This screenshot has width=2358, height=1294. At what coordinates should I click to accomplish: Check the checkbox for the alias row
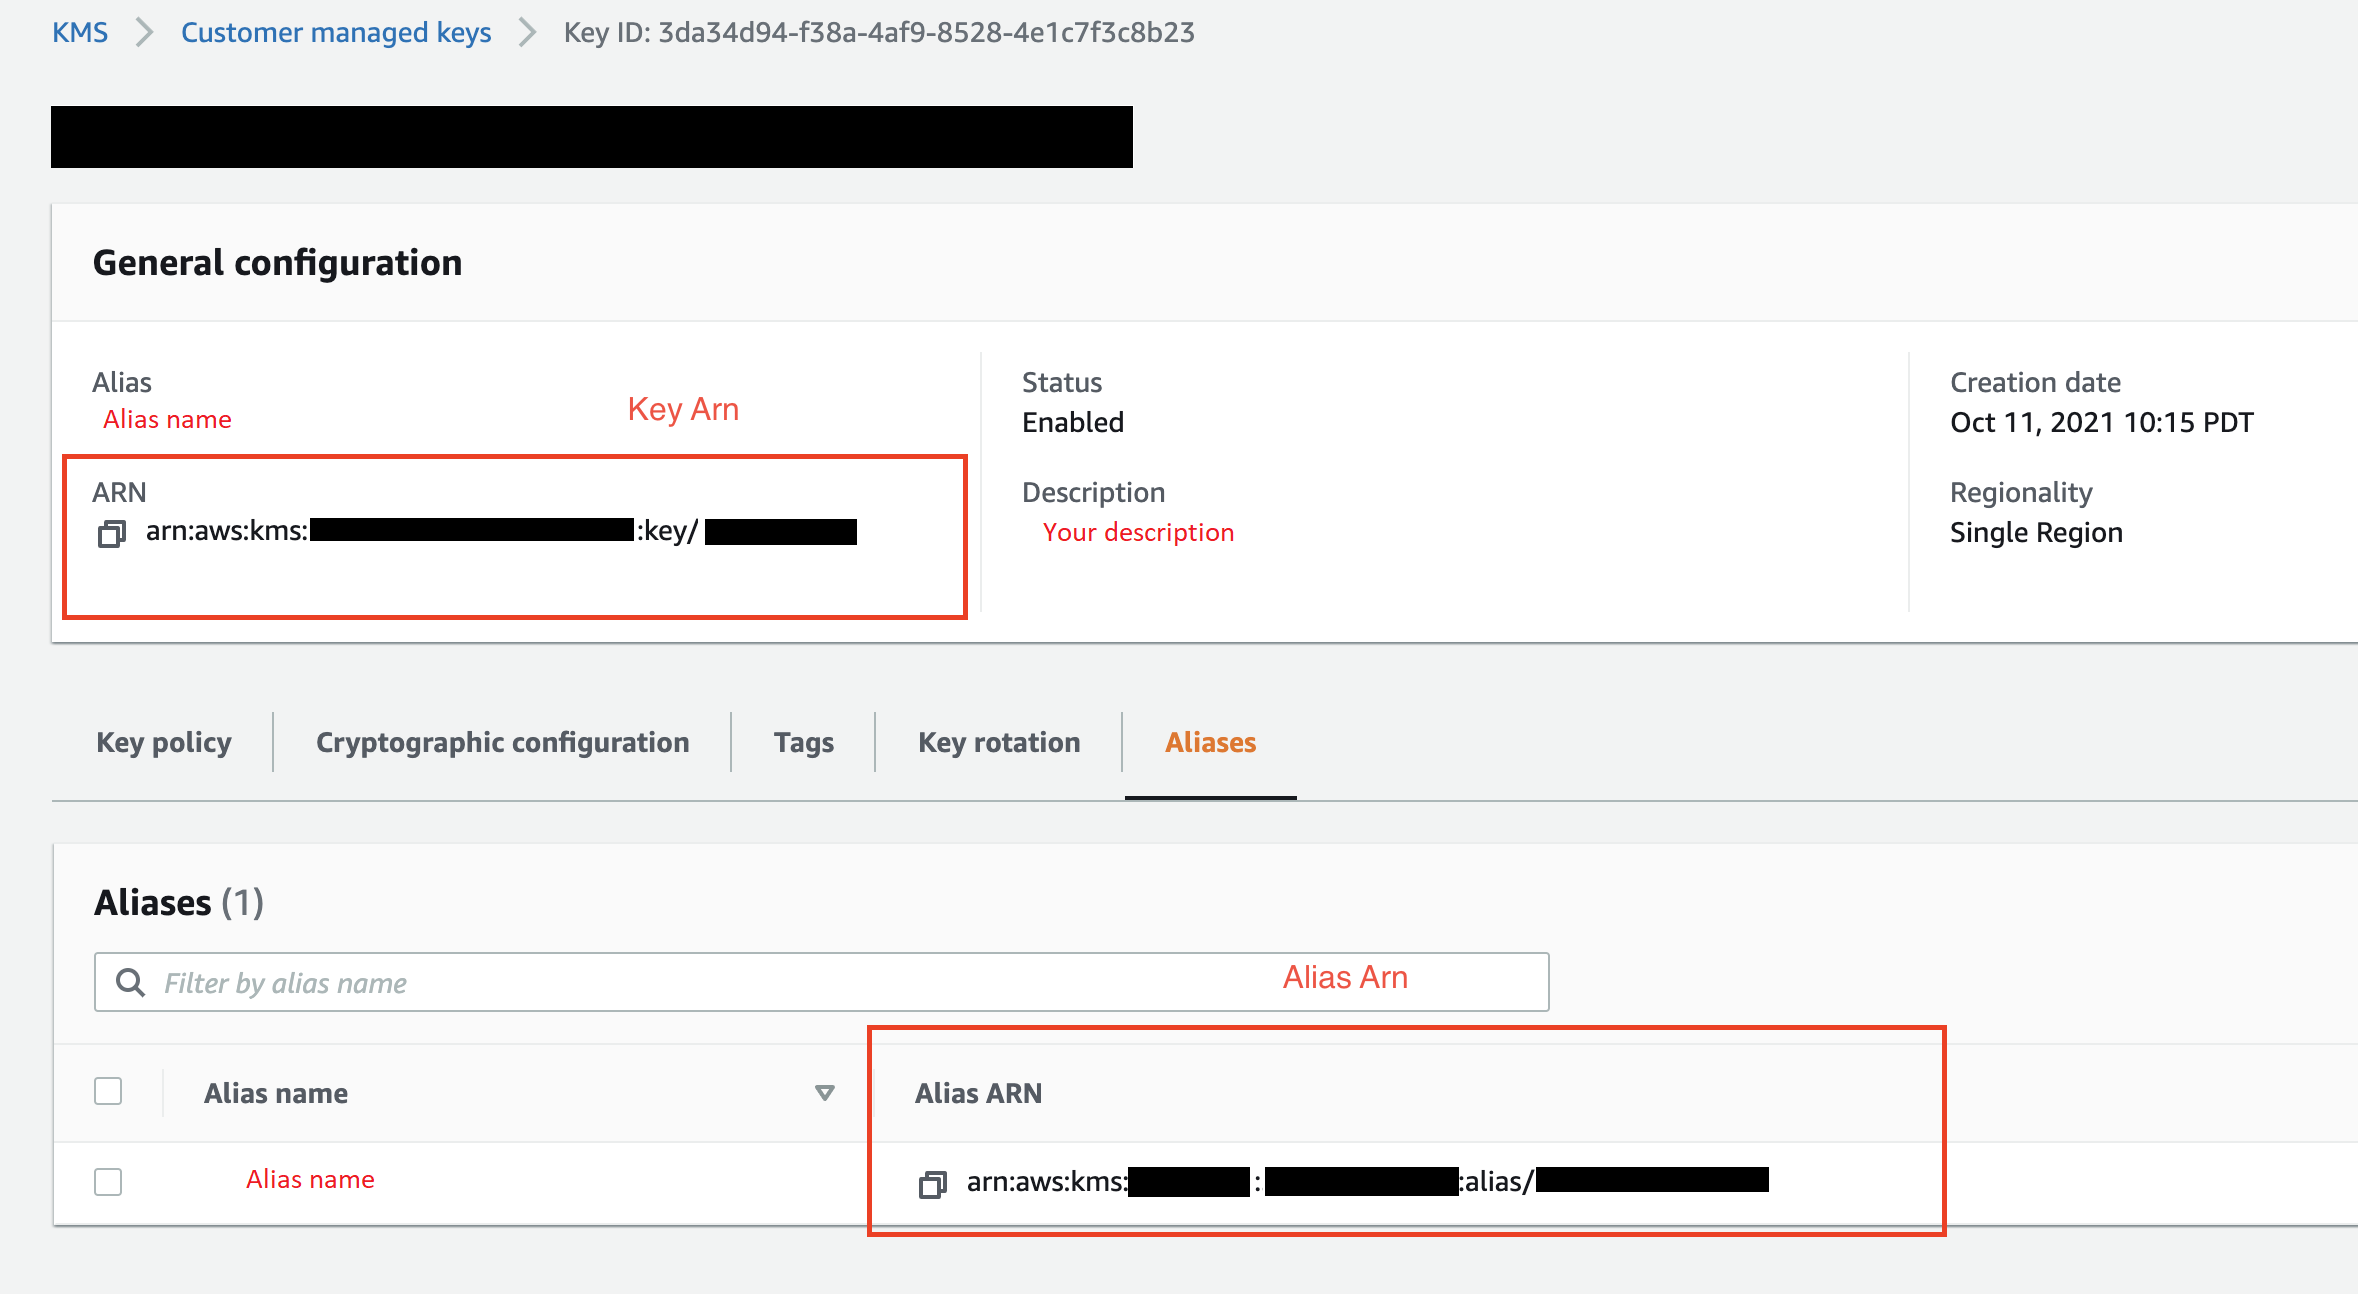(x=107, y=1181)
